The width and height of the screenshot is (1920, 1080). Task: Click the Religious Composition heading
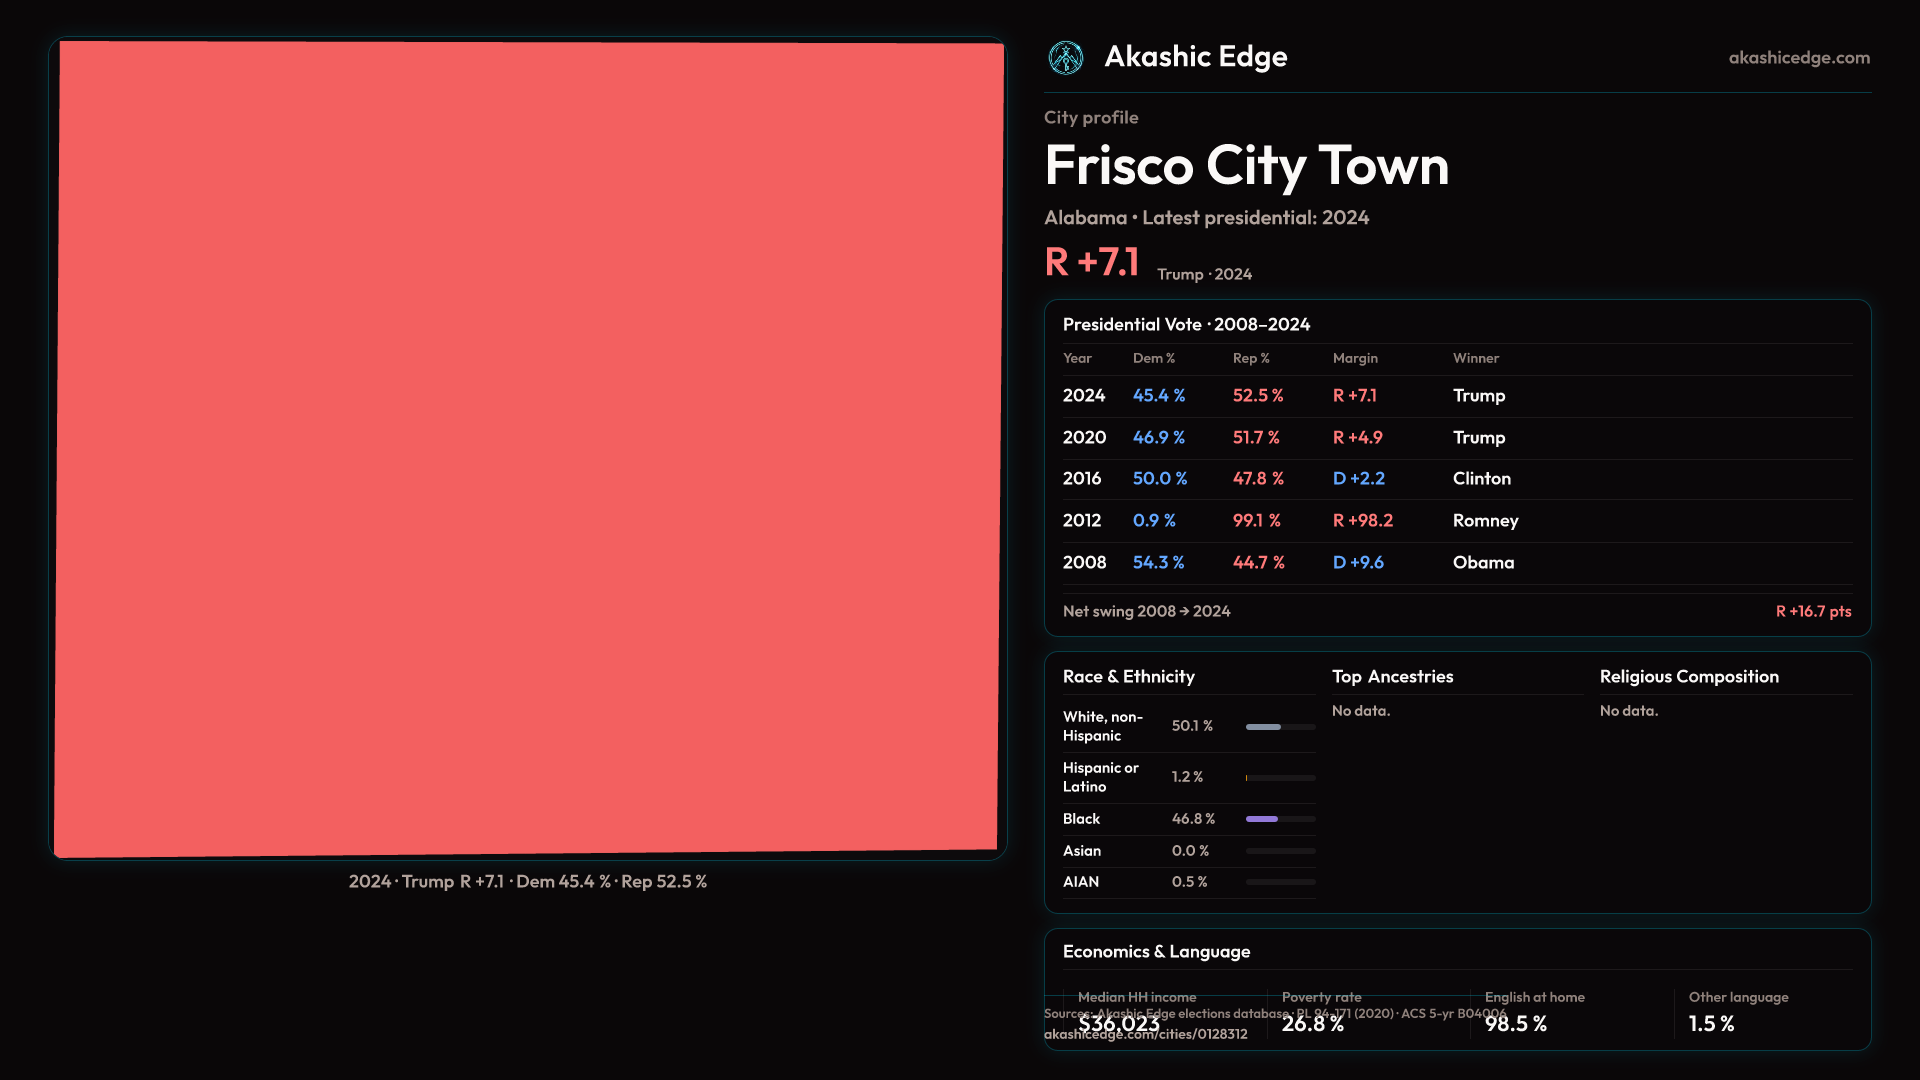(x=1688, y=677)
